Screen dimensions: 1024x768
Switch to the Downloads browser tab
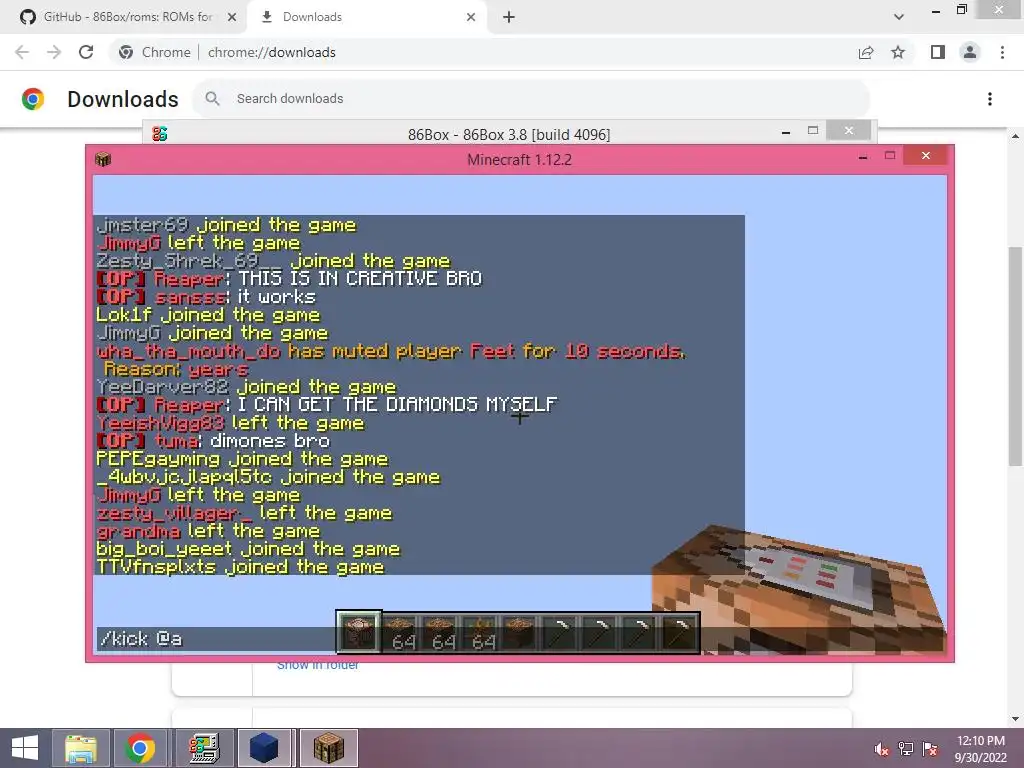click(368, 17)
